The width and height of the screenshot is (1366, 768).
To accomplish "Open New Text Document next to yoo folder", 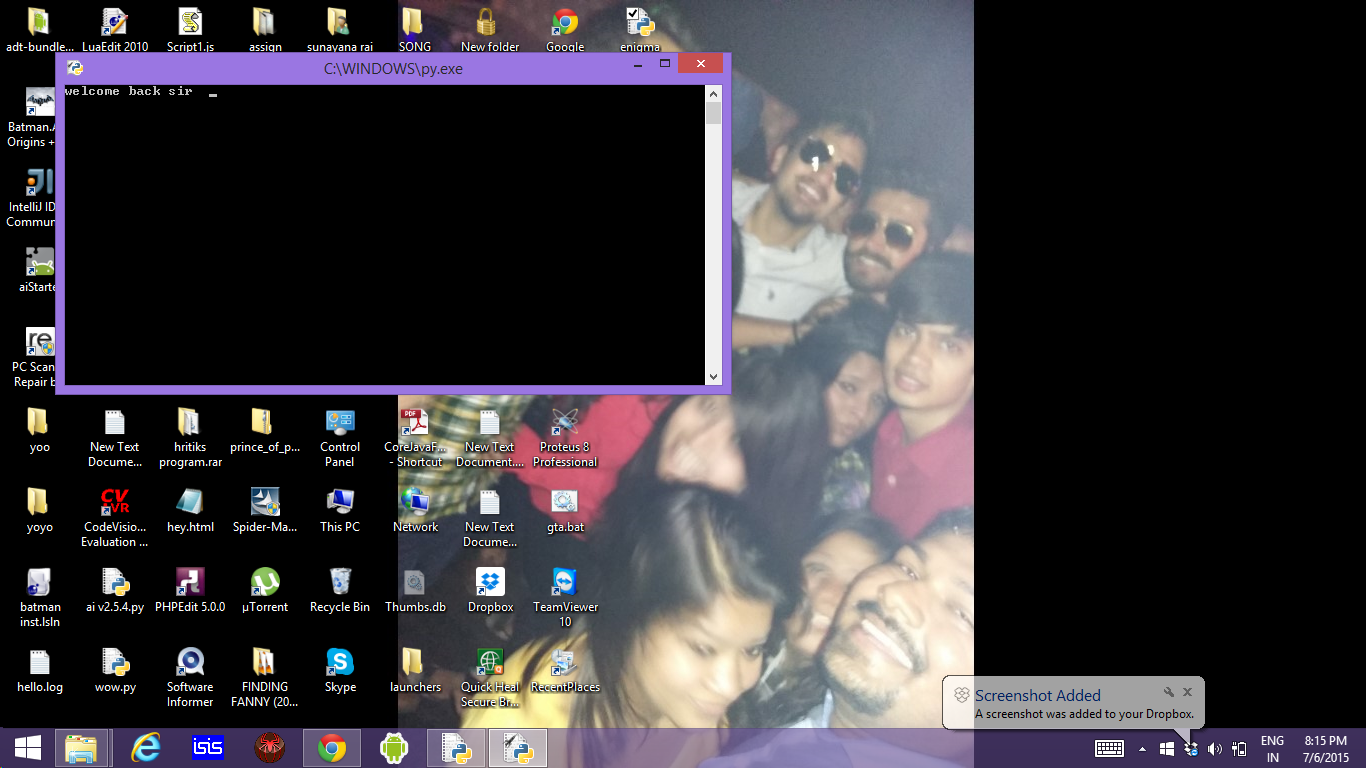I will 115,437.
